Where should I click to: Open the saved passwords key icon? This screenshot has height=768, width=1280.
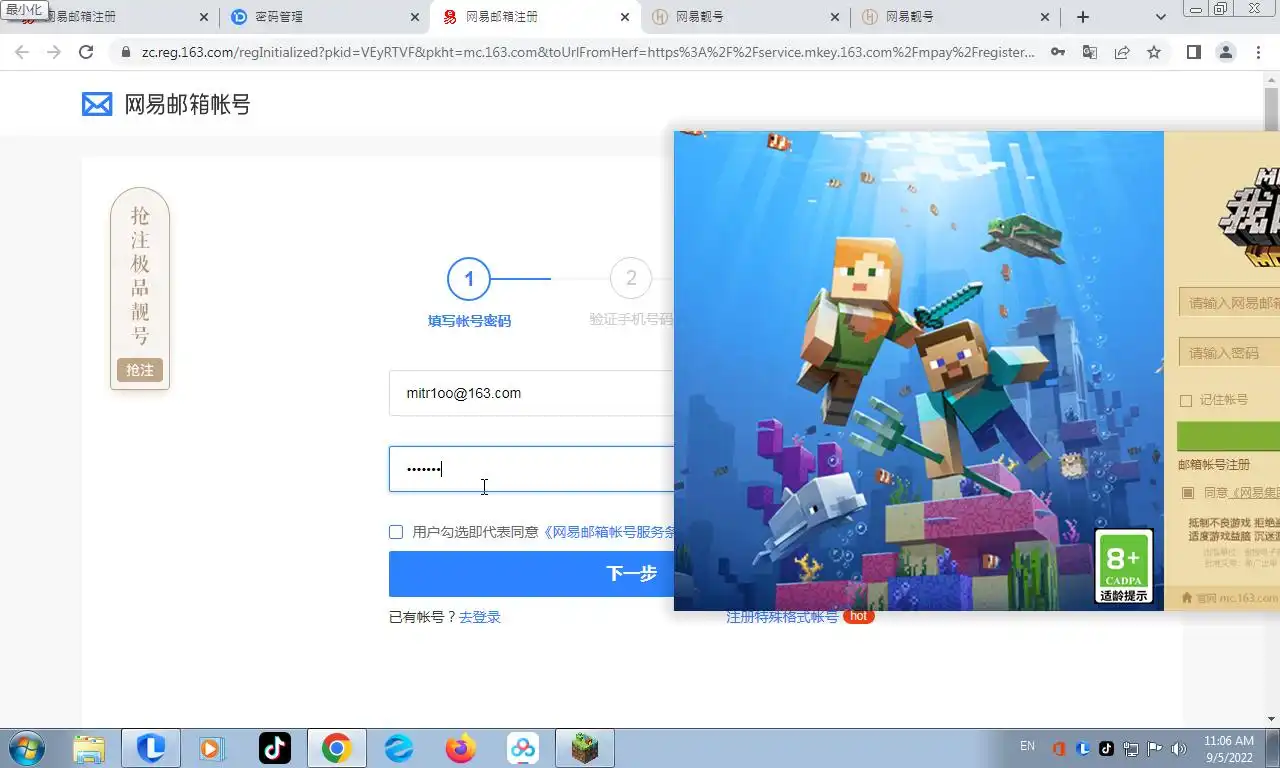click(x=1057, y=52)
